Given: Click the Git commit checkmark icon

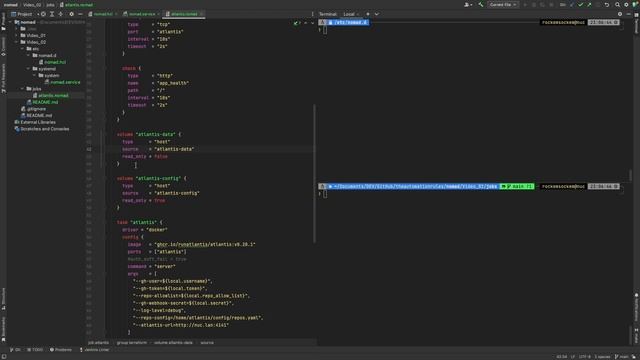Looking at the screenshot, I should [580, 4].
